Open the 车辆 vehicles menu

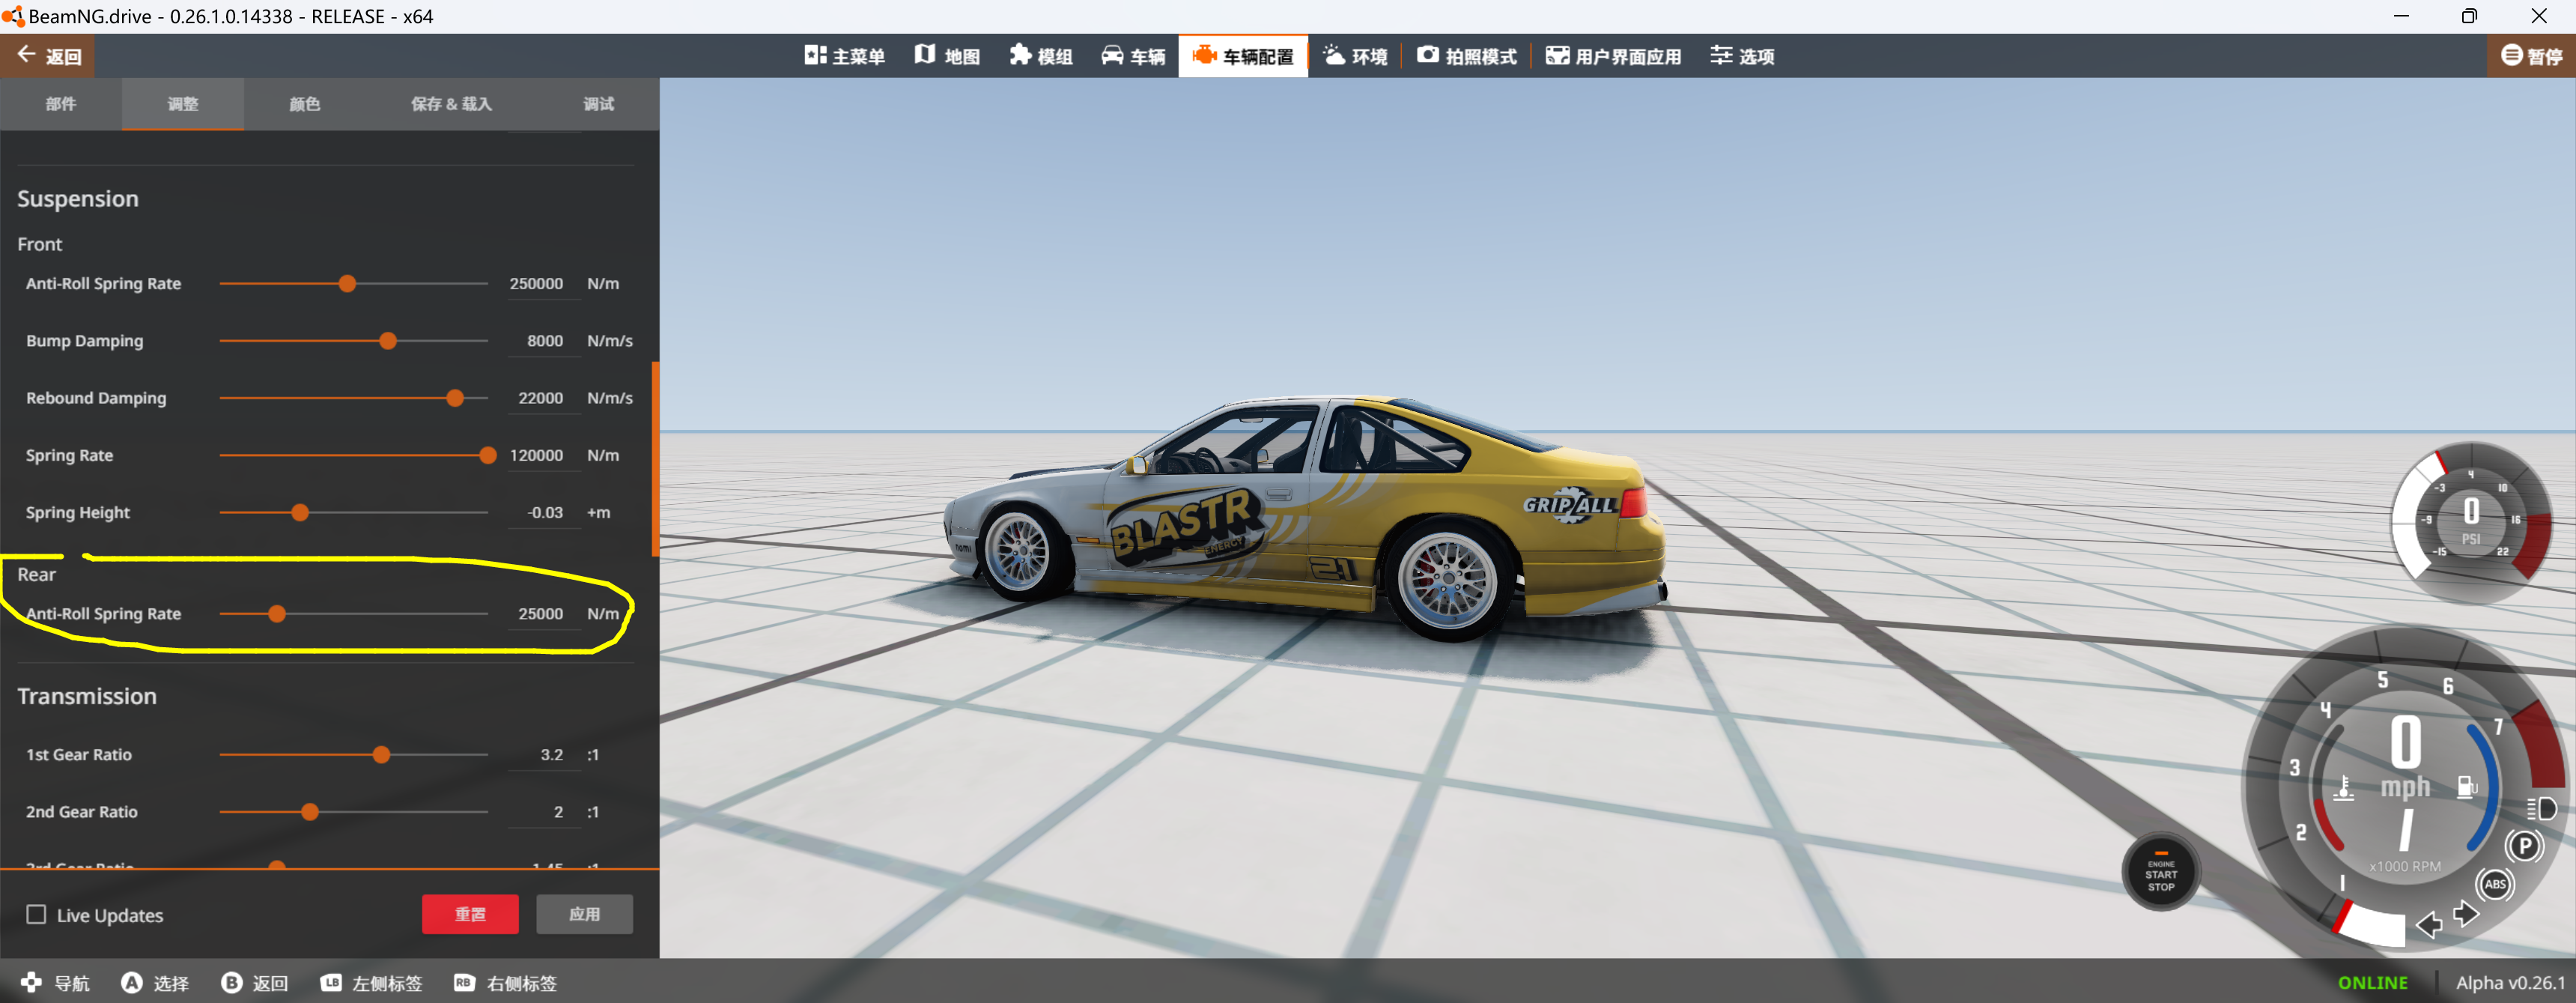point(1133,56)
